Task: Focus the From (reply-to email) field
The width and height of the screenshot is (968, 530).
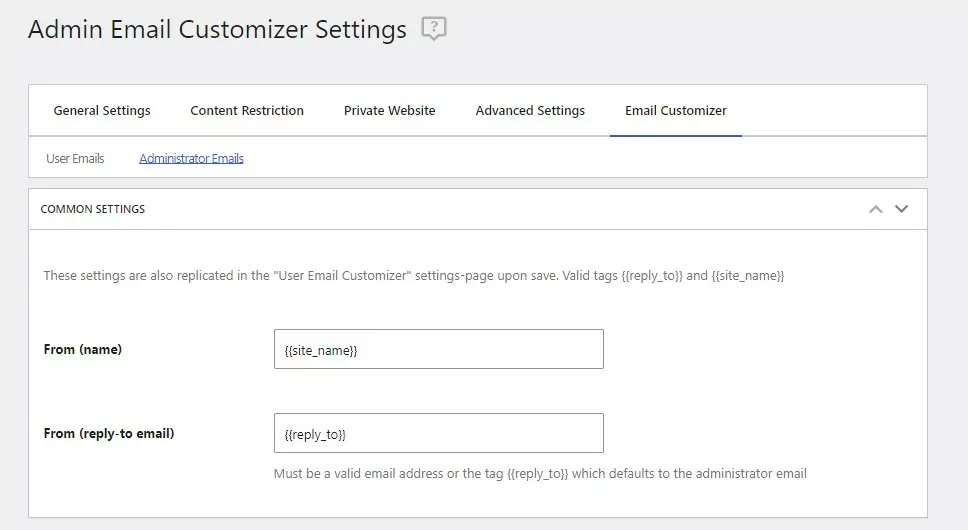Action: 439,433
